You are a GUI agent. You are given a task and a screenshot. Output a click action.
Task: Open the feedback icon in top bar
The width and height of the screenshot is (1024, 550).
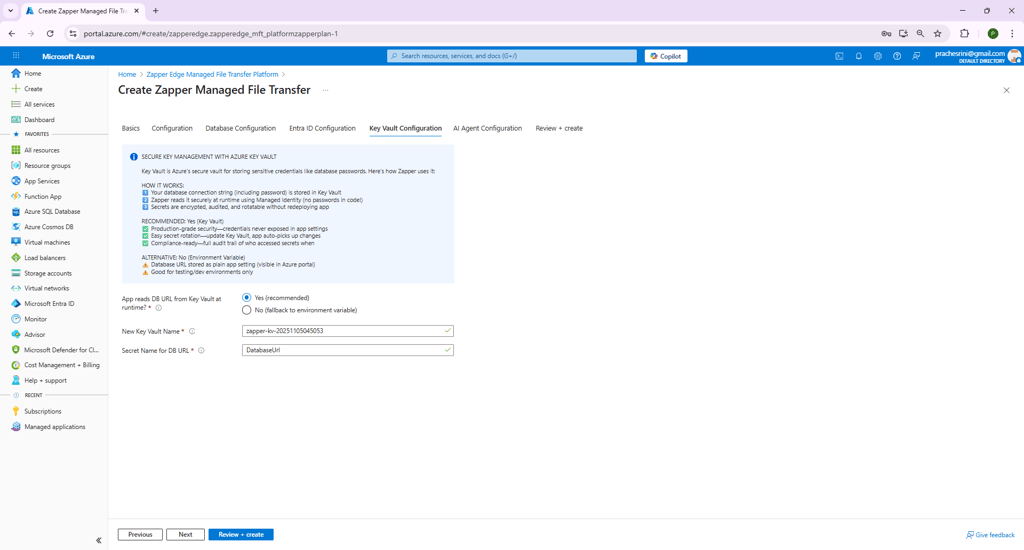pos(916,56)
